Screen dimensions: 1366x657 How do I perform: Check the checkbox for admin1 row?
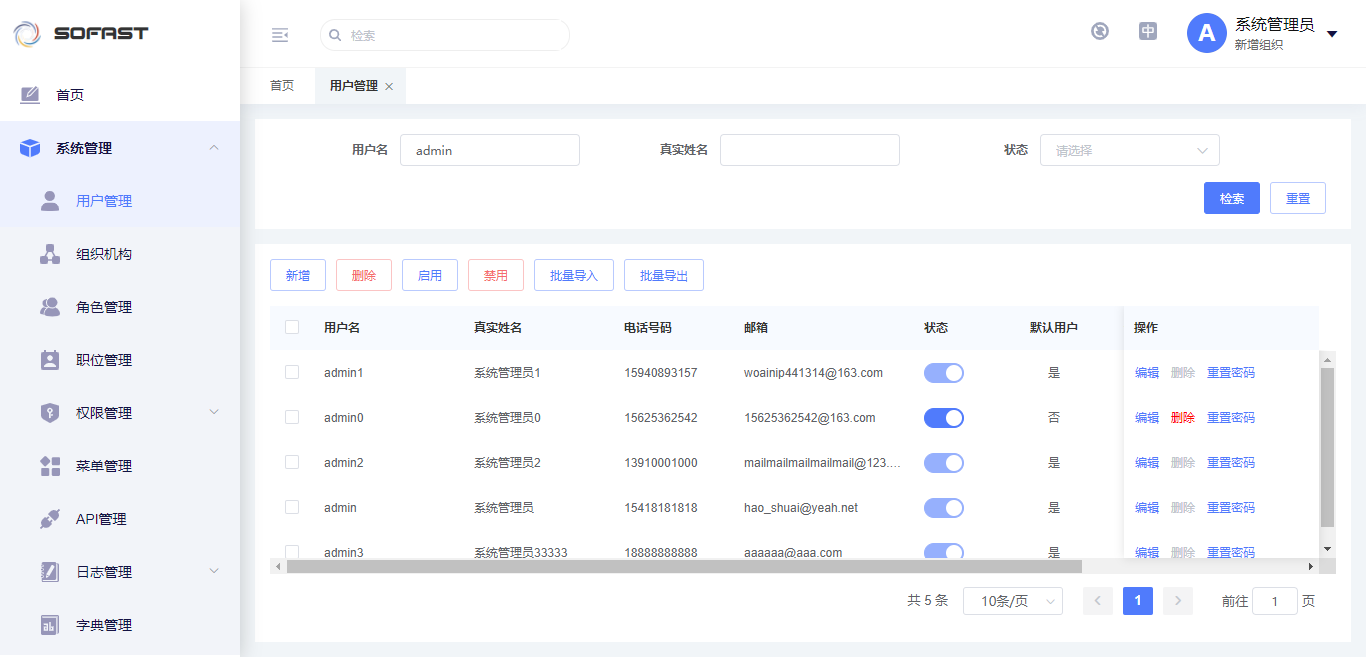[x=292, y=372]
